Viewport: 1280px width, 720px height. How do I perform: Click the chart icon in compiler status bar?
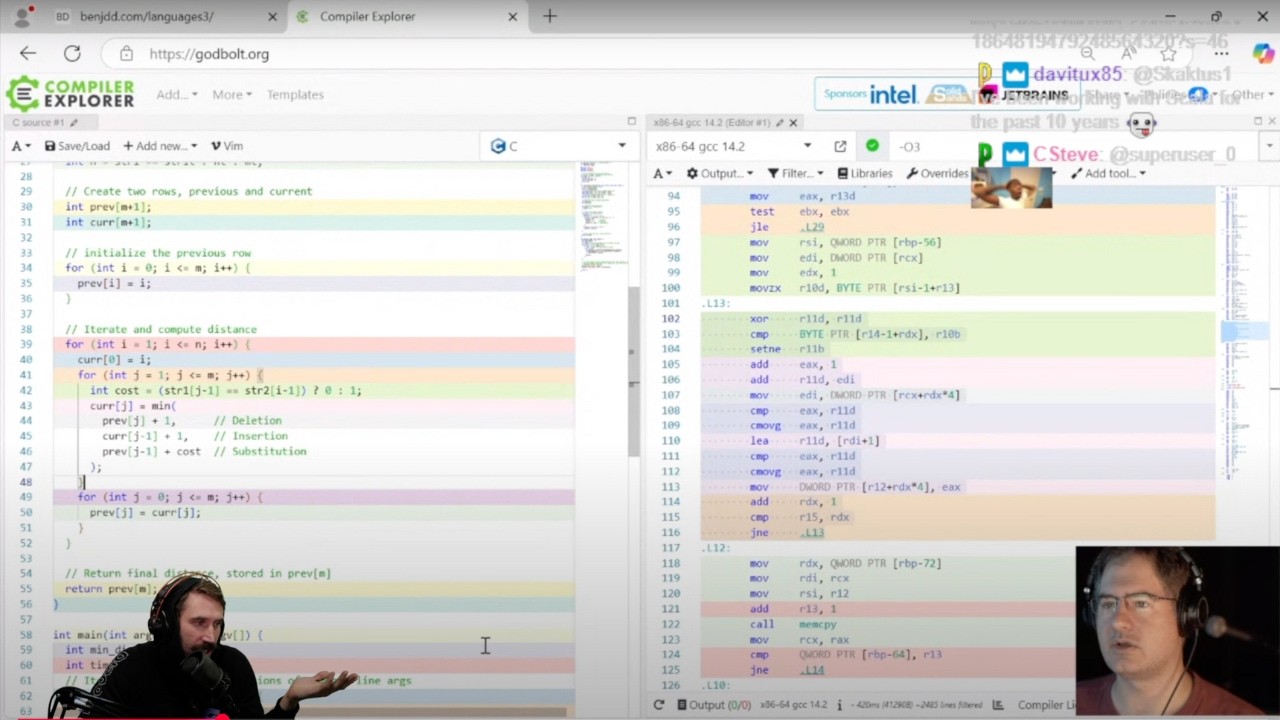click(x=997, y=705)
